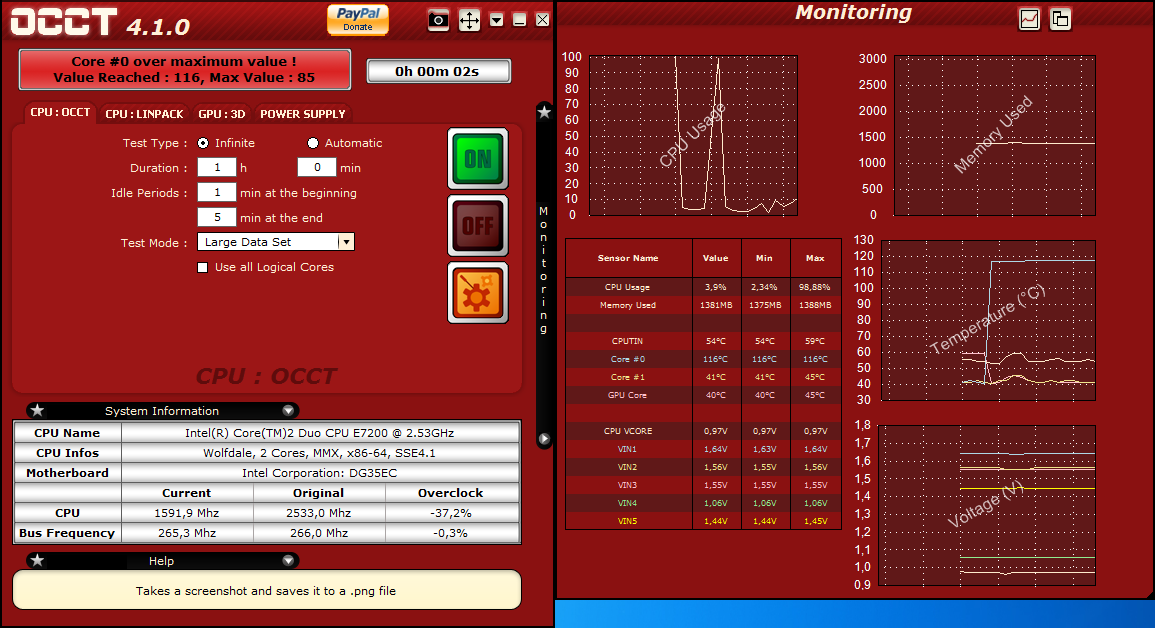Viewport: 1155px width, 628px height.
Task: Select the Core #1 sensor row
Action: (703, 377)
